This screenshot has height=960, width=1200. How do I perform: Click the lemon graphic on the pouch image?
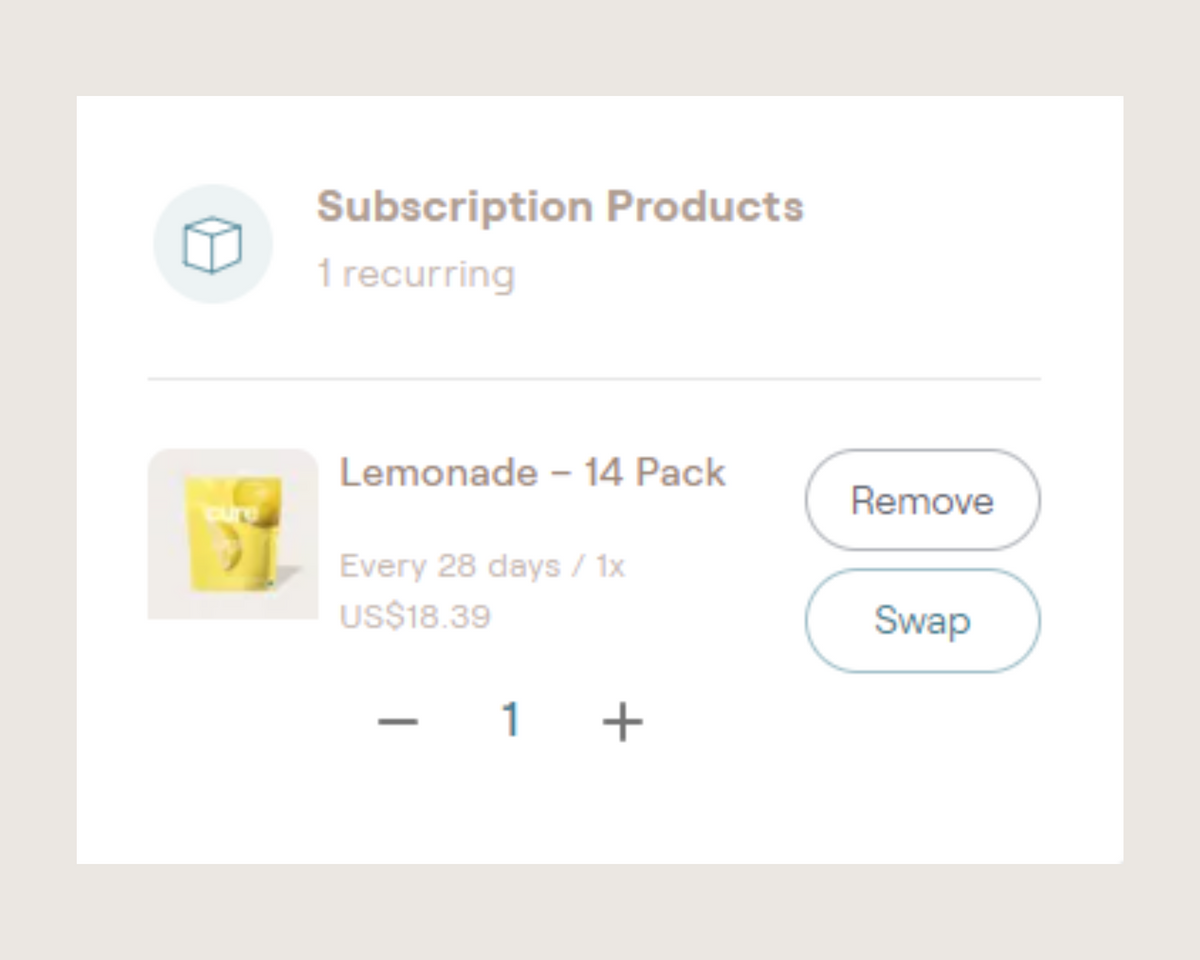coord(235,547)
